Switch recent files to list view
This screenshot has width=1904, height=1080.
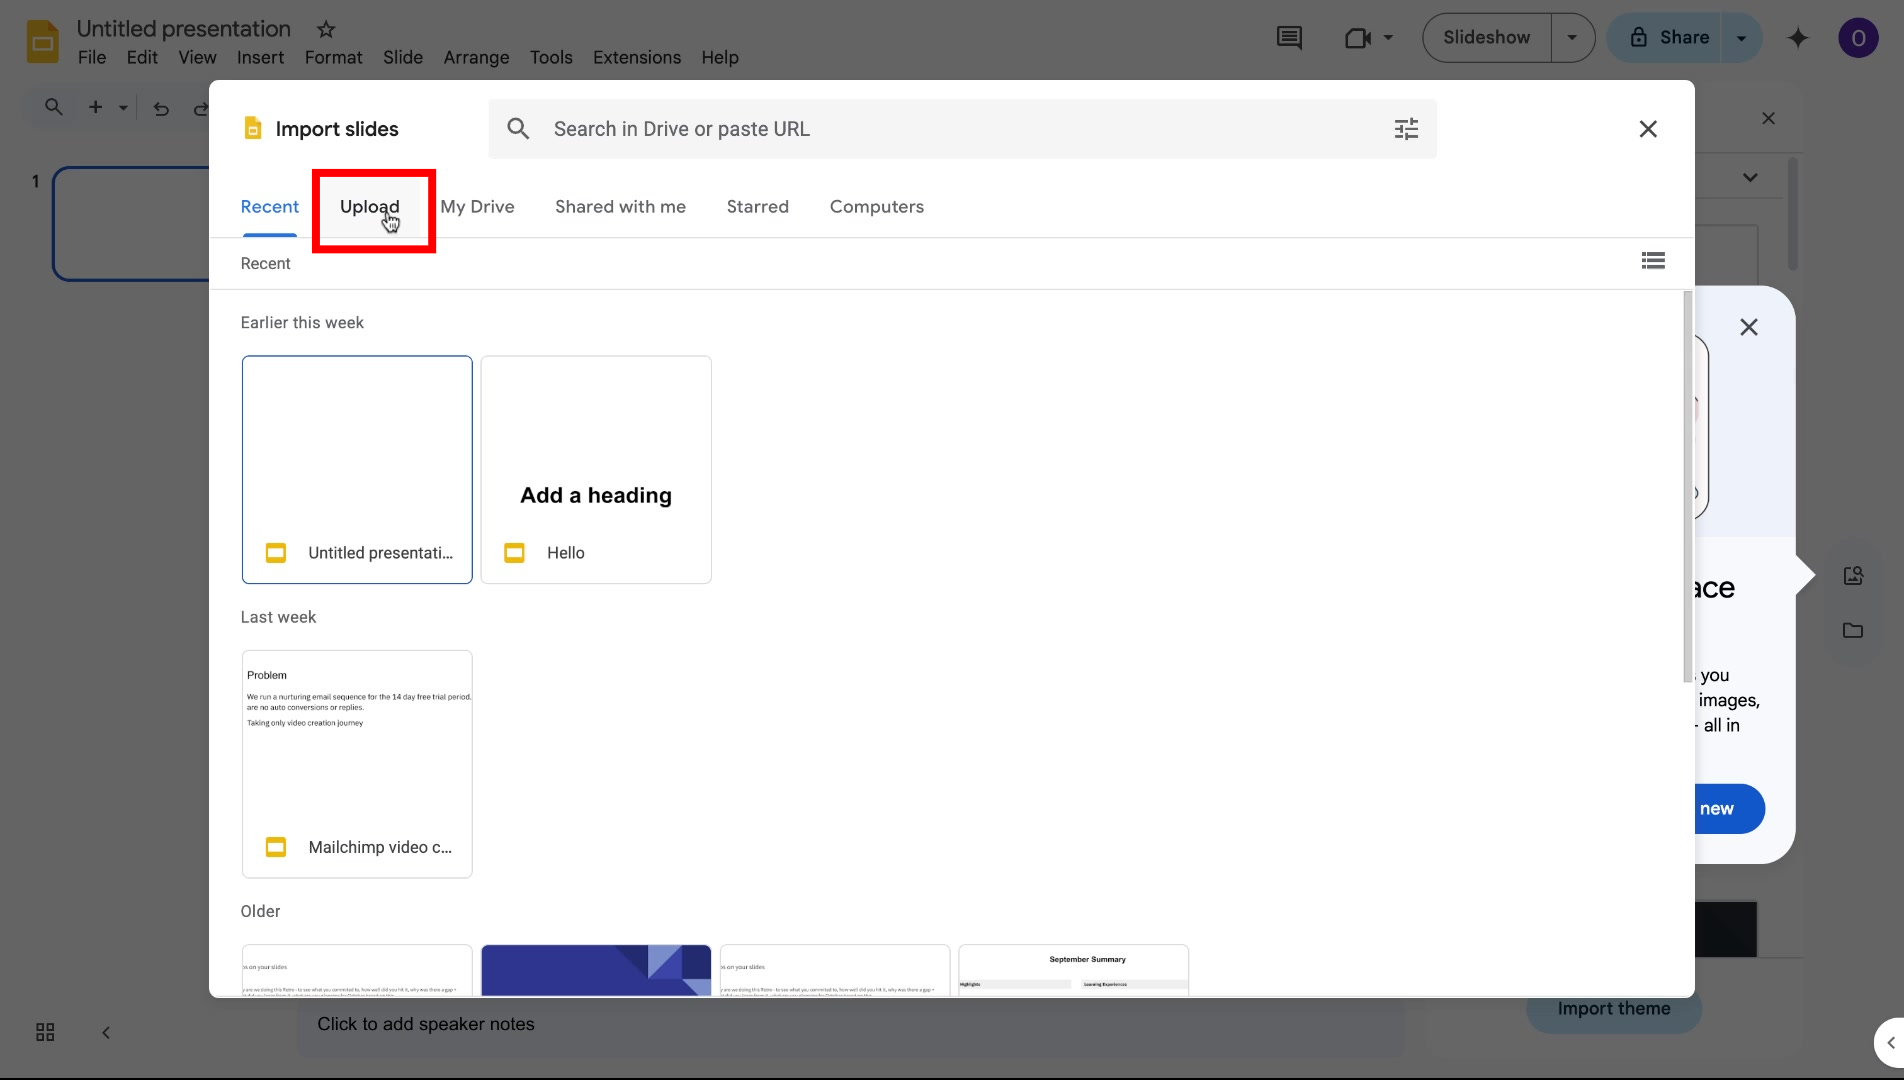pos(1652,260)
